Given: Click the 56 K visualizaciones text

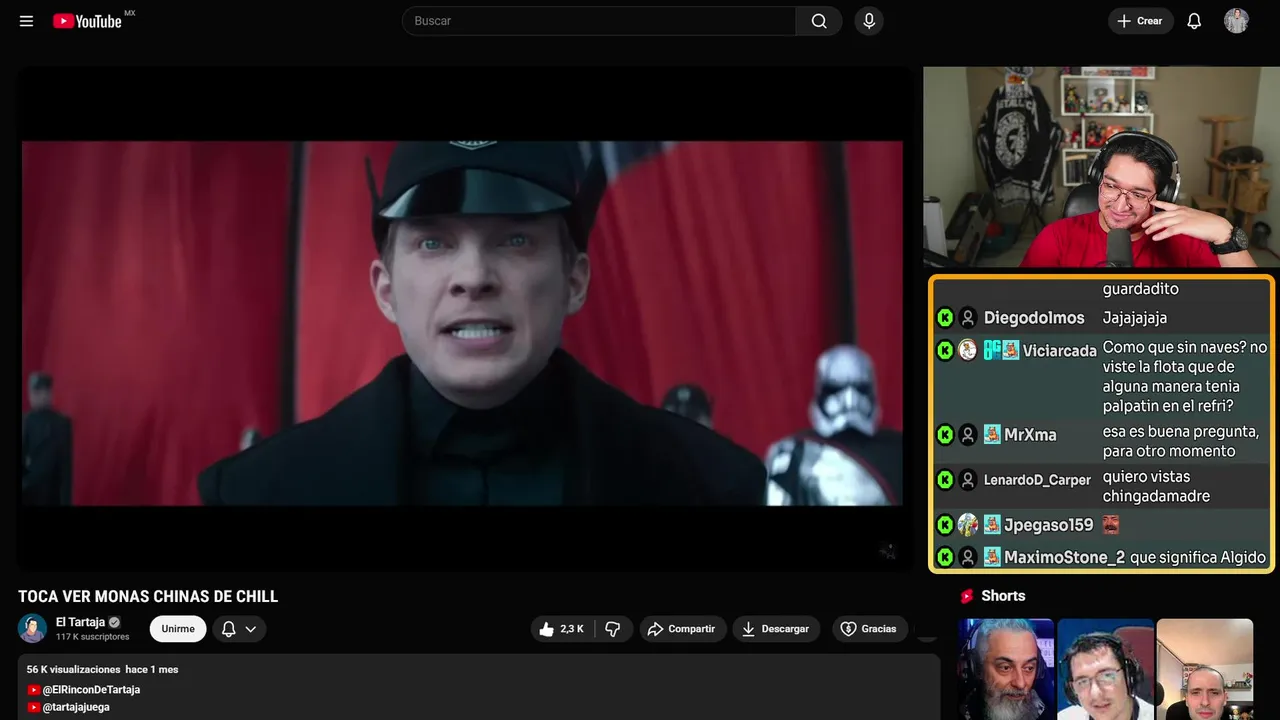Looking at the screenshot, I should [x=74, y=669].
